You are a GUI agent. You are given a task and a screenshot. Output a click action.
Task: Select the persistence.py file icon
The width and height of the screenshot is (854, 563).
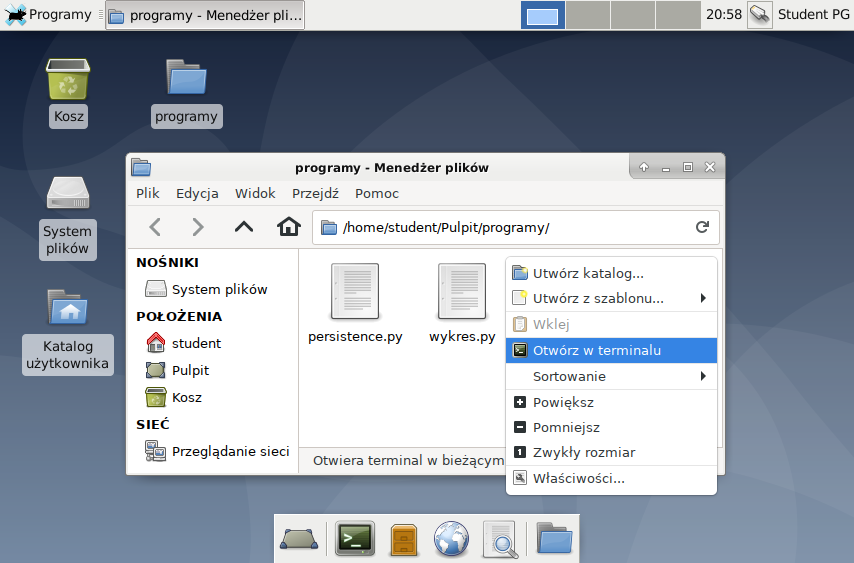click(x=355, y=291)
